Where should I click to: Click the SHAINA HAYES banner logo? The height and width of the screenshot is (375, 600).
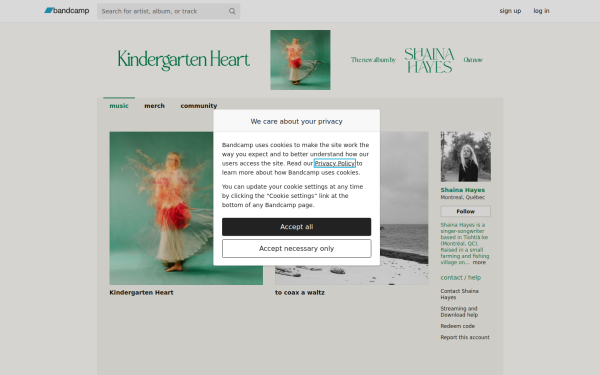(x=429, y=60)
